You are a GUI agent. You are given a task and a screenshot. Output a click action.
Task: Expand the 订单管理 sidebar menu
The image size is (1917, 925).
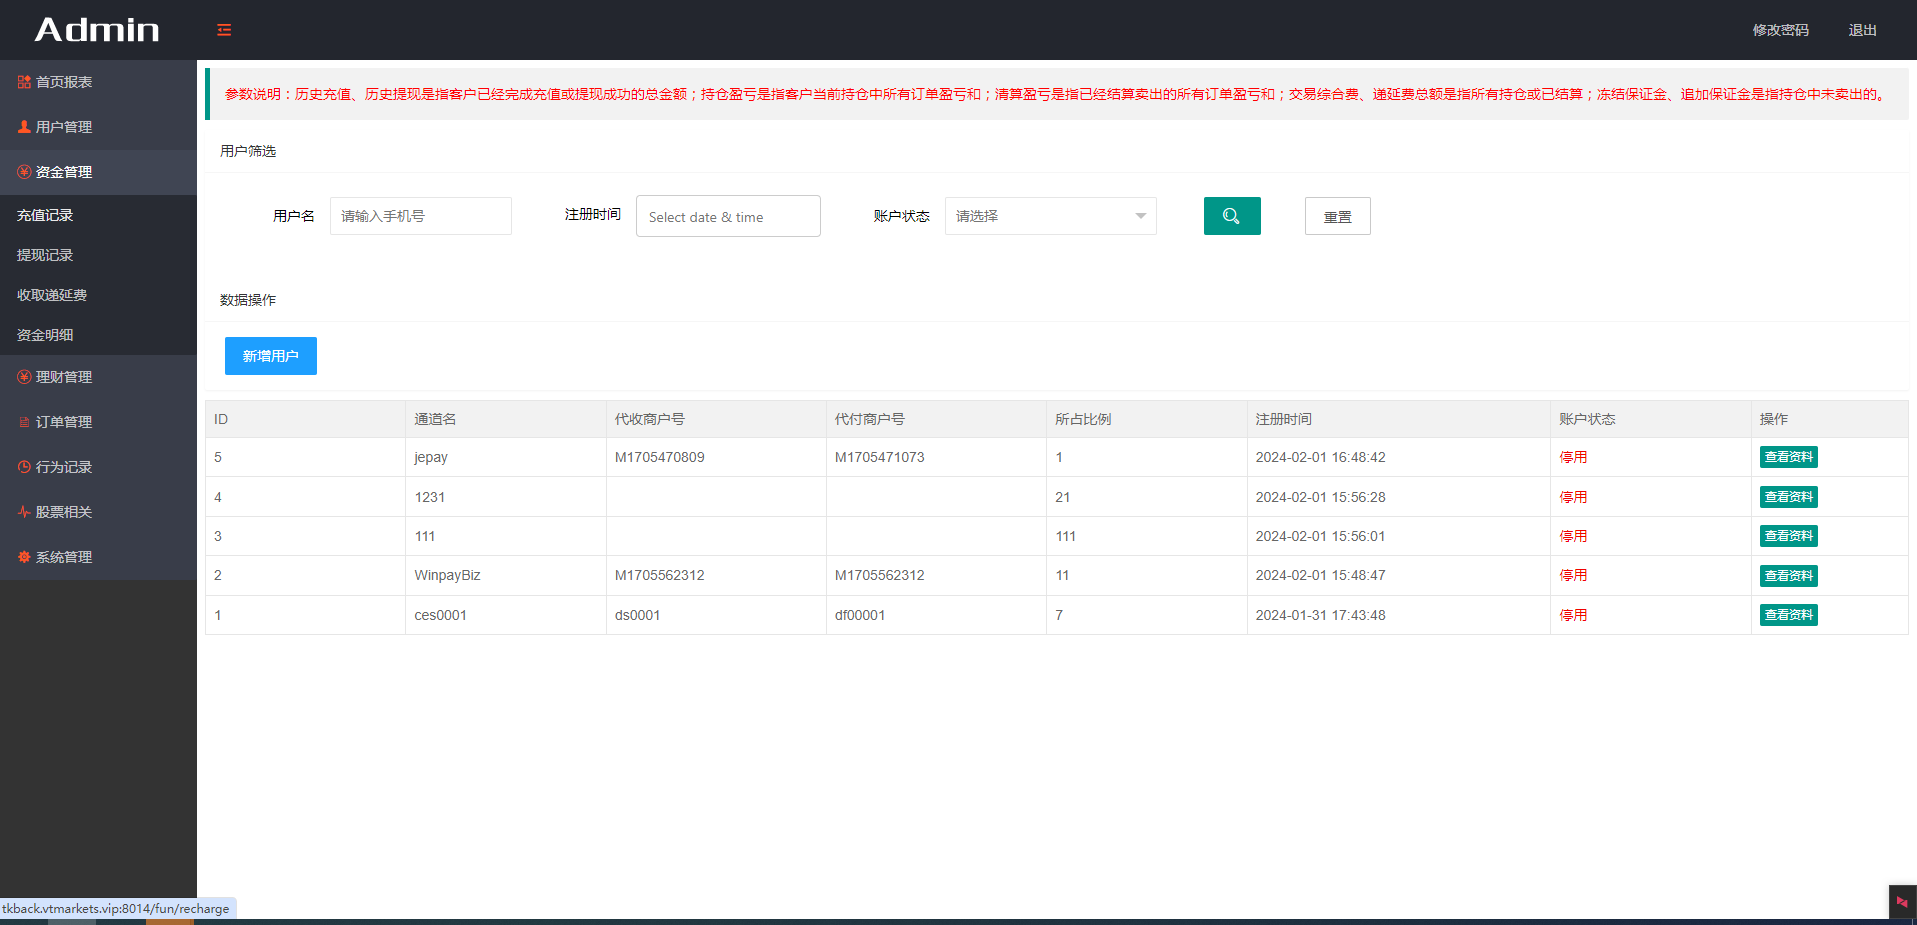pyautogui.click(x=64, y=422)
